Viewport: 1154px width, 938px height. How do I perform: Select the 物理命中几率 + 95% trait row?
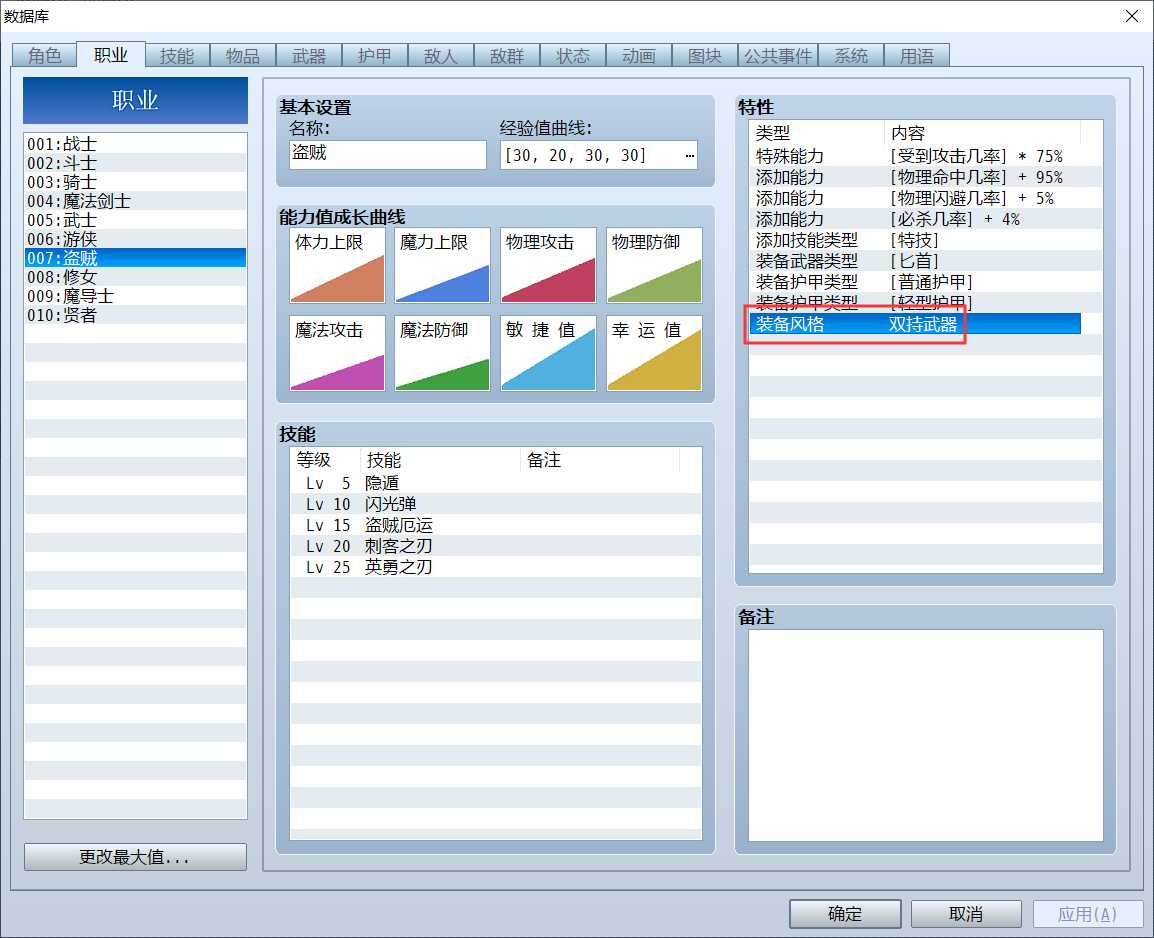click(x=925, y=177)
